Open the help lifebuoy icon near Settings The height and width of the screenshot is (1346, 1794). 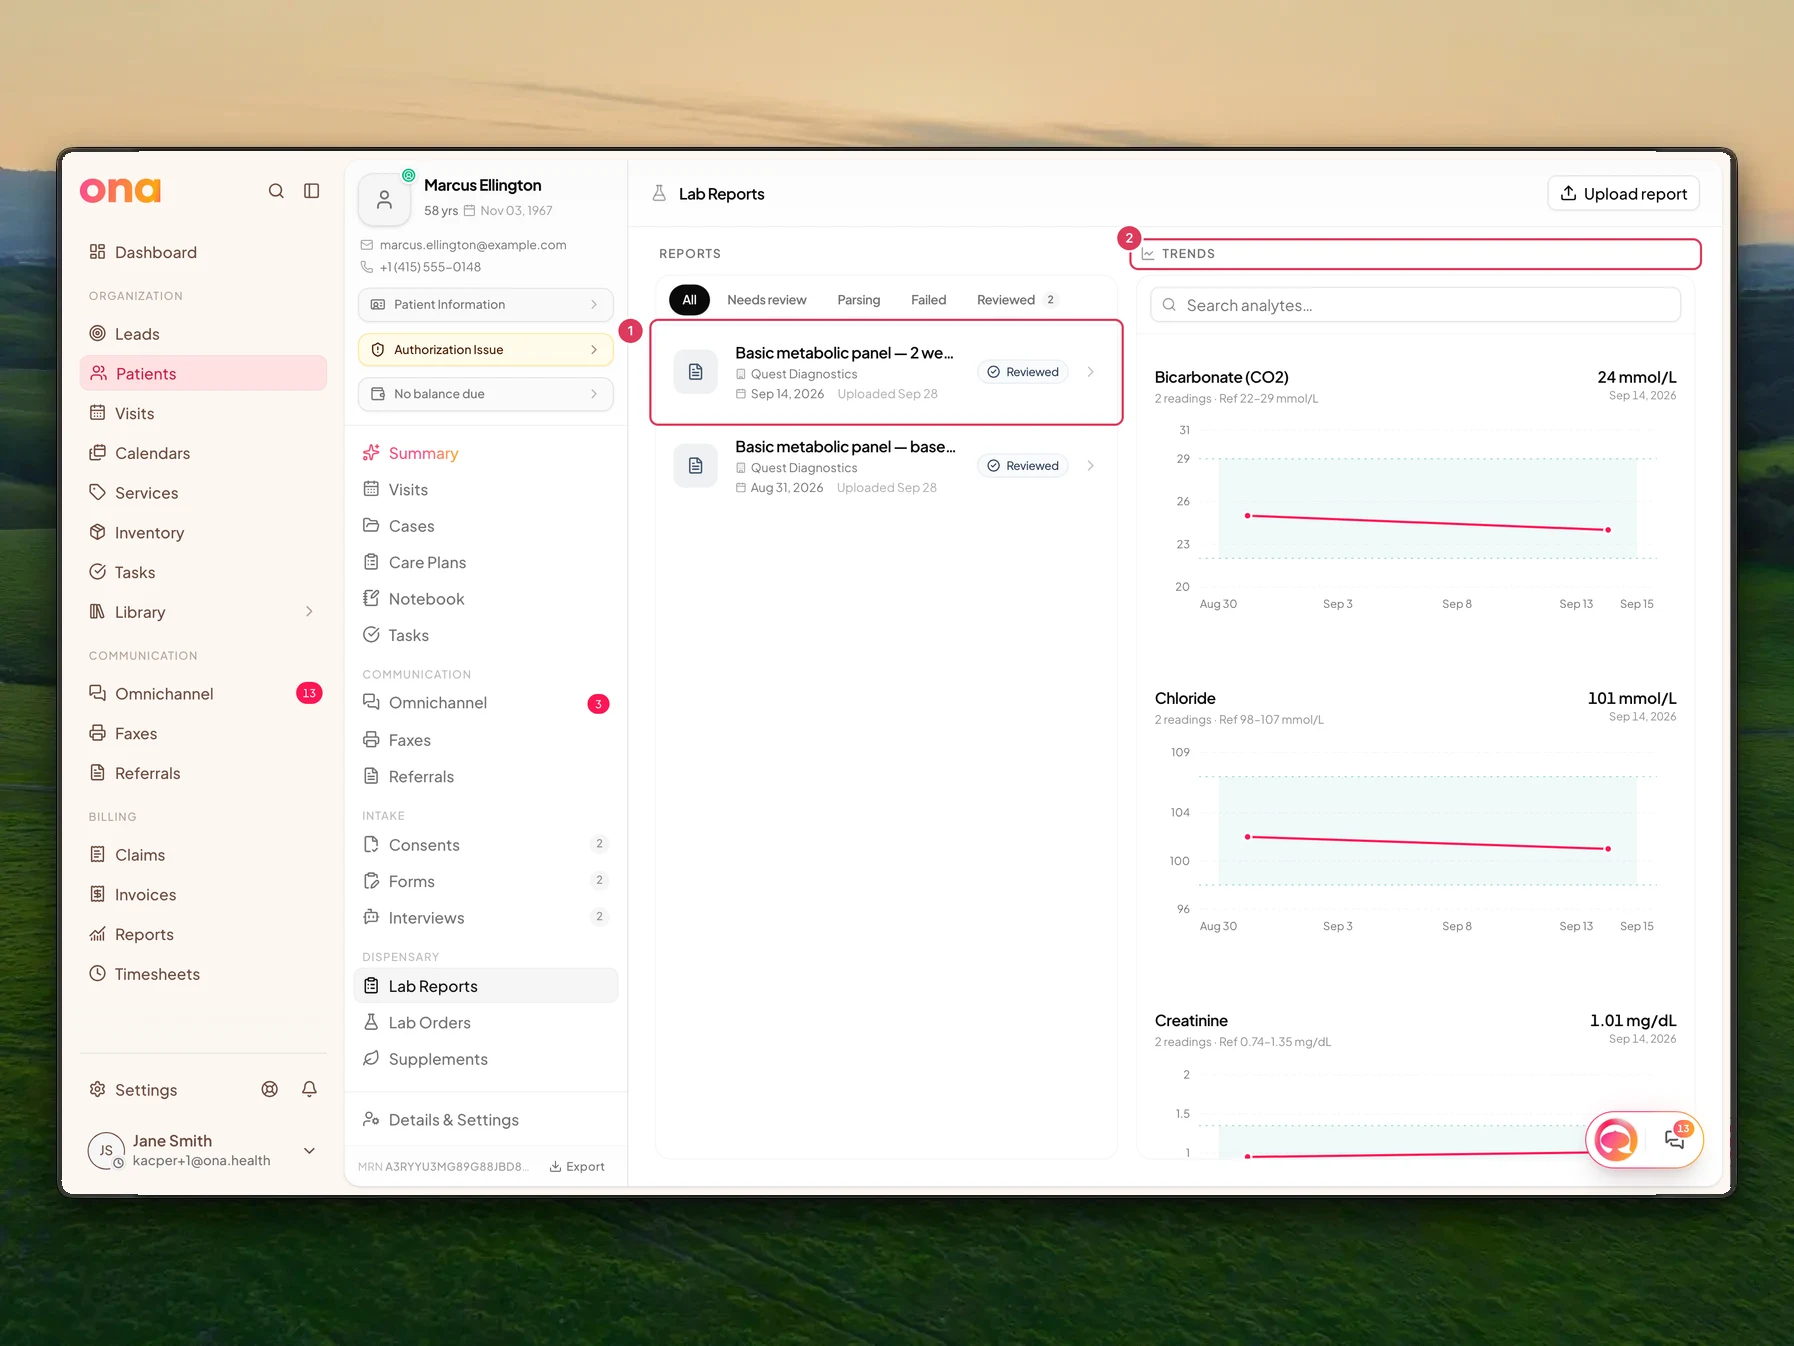[x=270, y=1089]
